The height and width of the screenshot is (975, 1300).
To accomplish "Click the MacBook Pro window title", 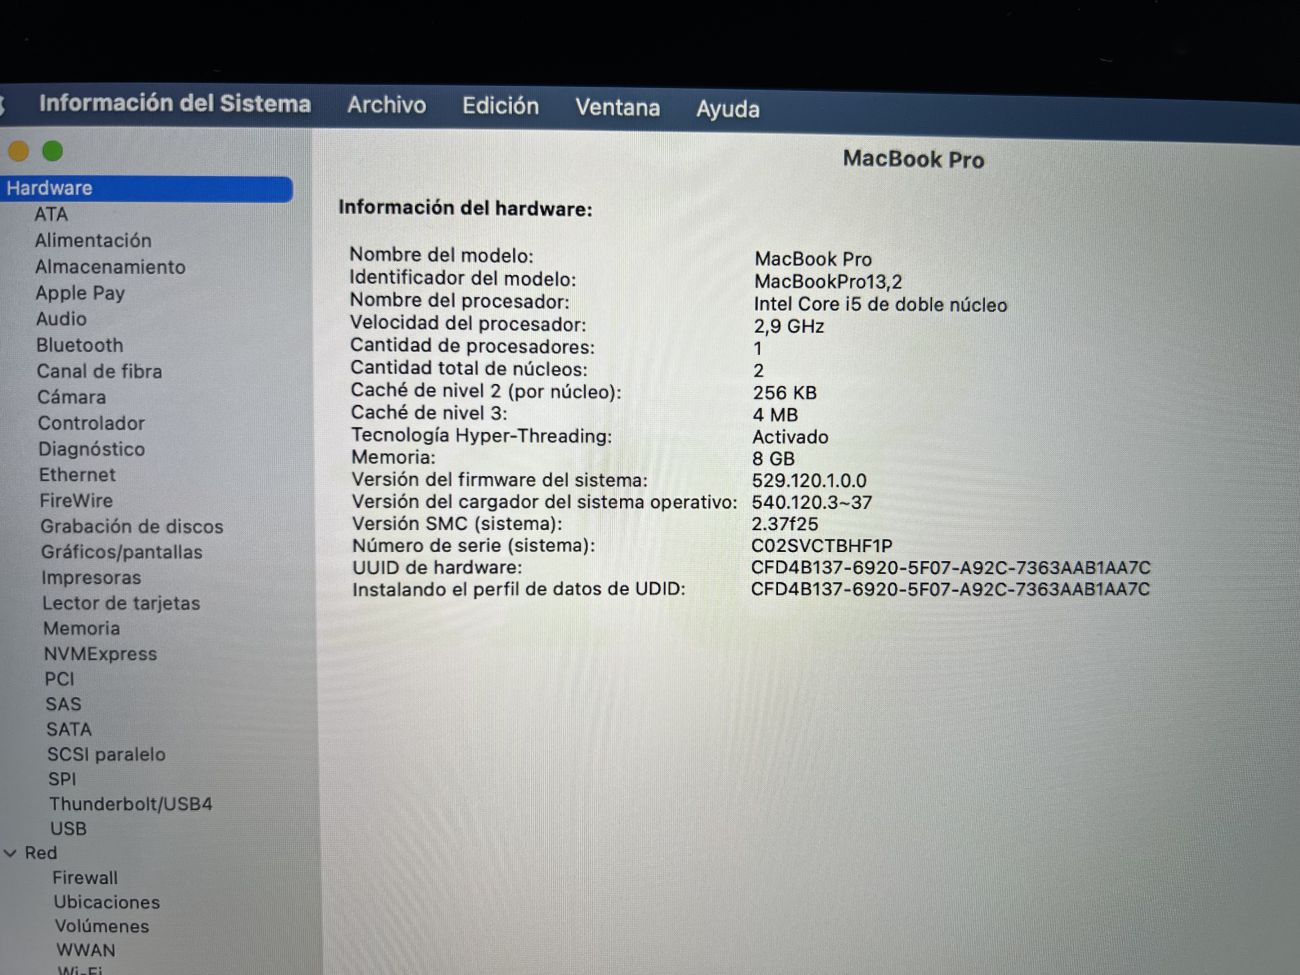I will (x=913, y=159).
